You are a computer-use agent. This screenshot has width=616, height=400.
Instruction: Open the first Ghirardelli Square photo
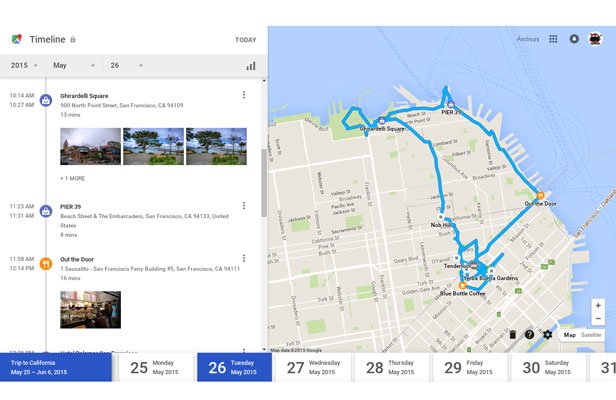tap(90, 146)
